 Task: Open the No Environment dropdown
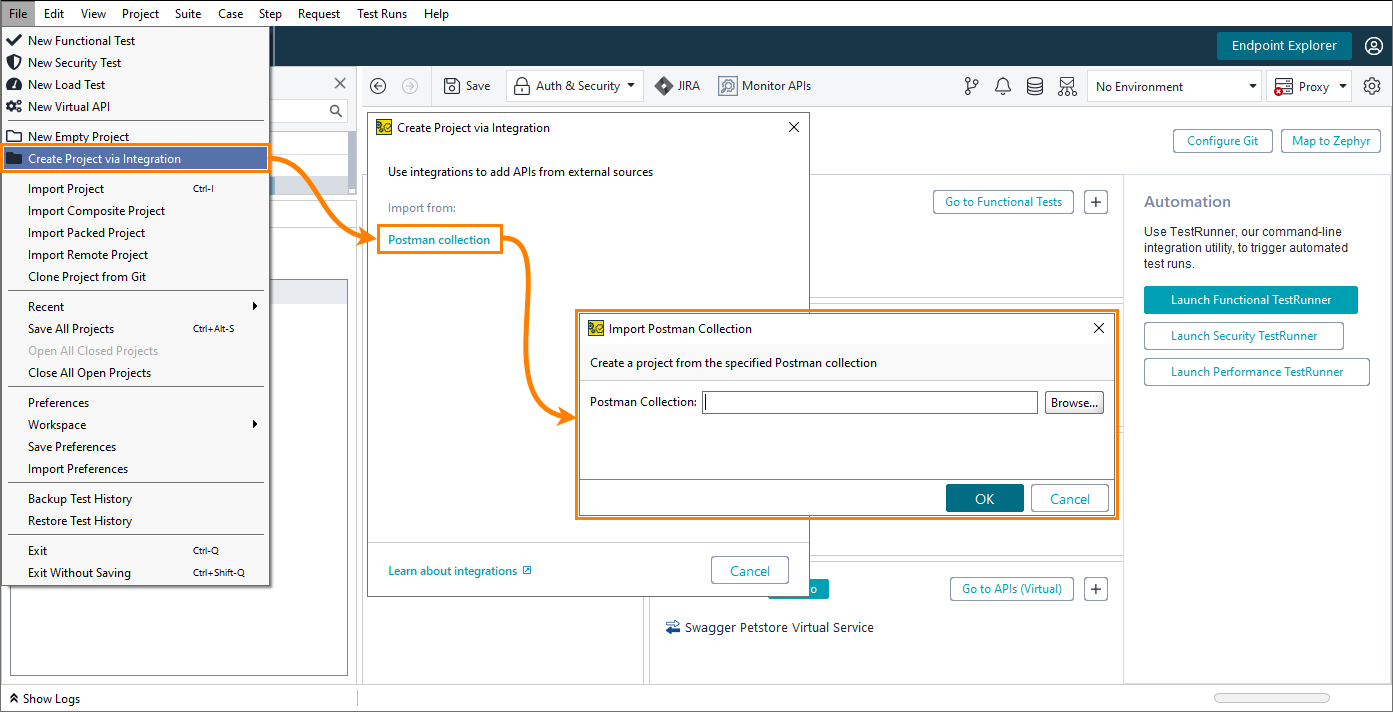click(1175, 86)
